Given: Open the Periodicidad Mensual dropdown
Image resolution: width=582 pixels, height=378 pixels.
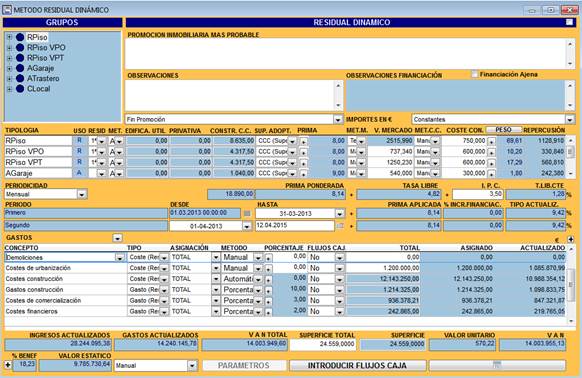Looking at the screenshot, I should (x=82, y=194).
